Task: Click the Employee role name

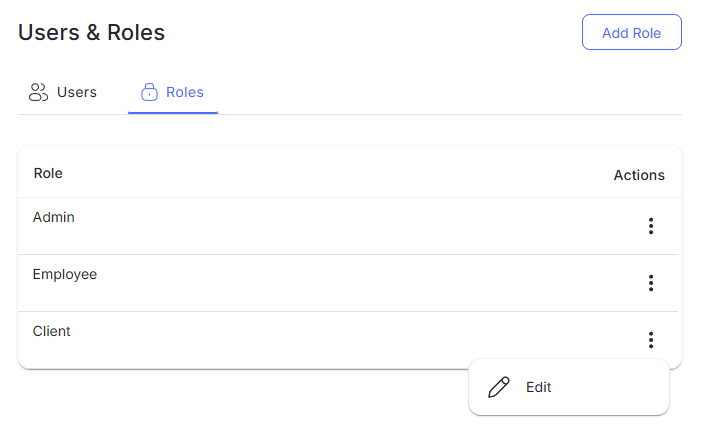Action: point(65,274)
